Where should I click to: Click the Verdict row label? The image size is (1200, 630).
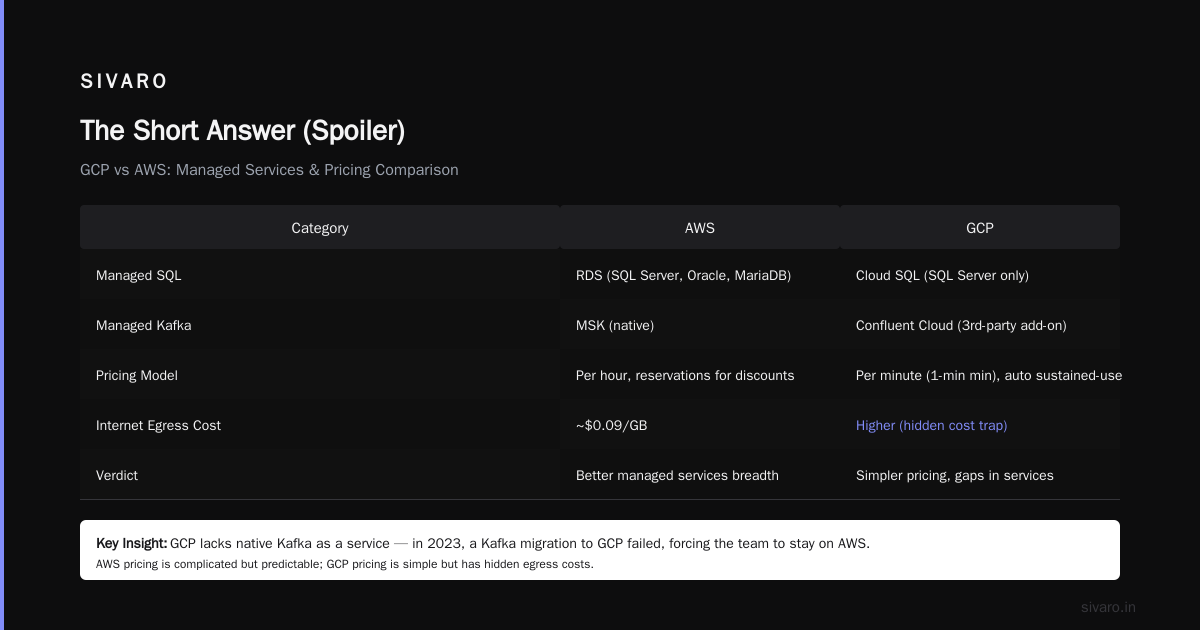117,475
